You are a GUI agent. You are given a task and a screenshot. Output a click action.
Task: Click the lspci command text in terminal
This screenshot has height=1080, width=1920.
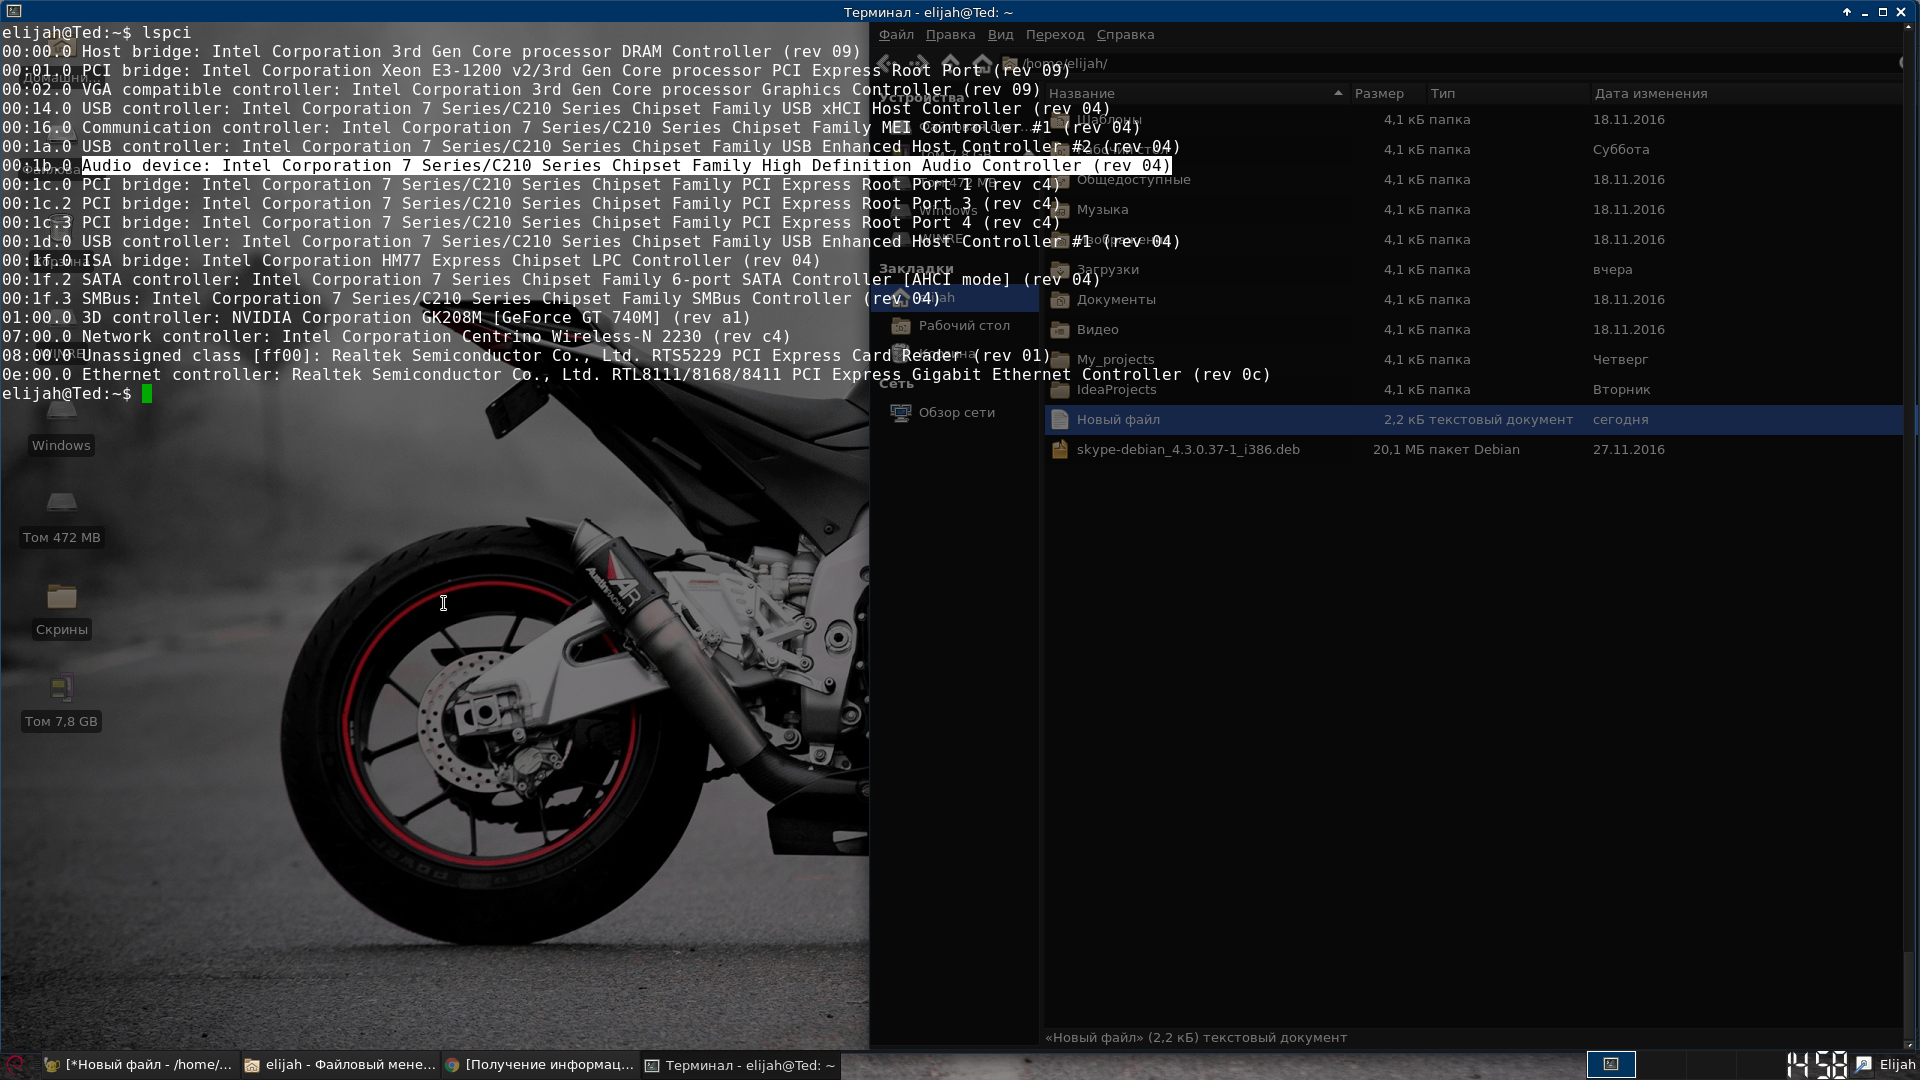pyautogui.click(x=166, y=32)
